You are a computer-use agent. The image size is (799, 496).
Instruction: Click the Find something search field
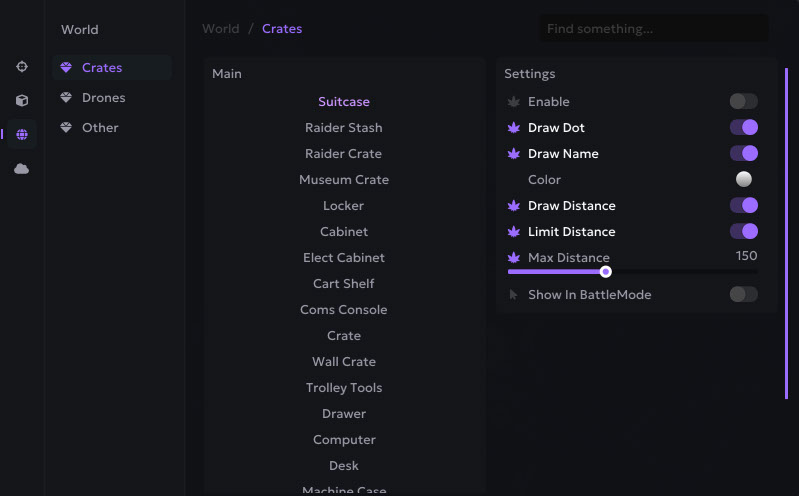coord(654,29)
